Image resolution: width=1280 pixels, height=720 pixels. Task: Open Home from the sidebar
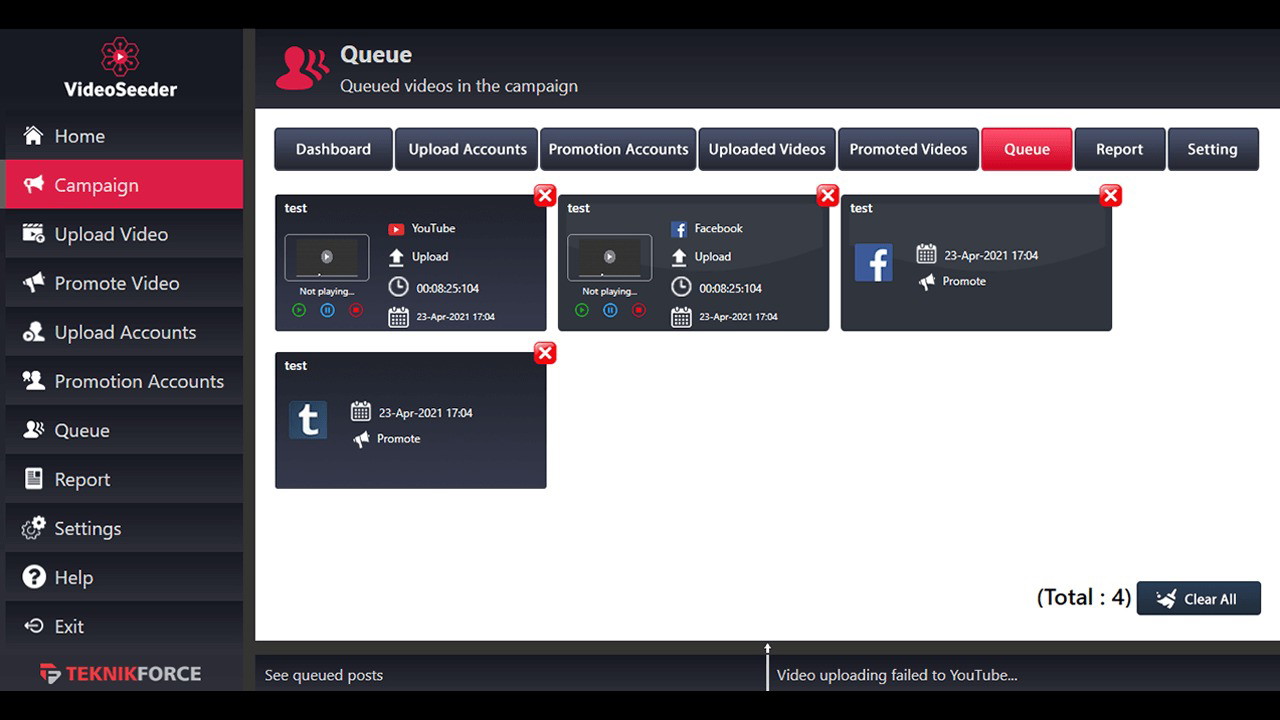click(79, 136)
